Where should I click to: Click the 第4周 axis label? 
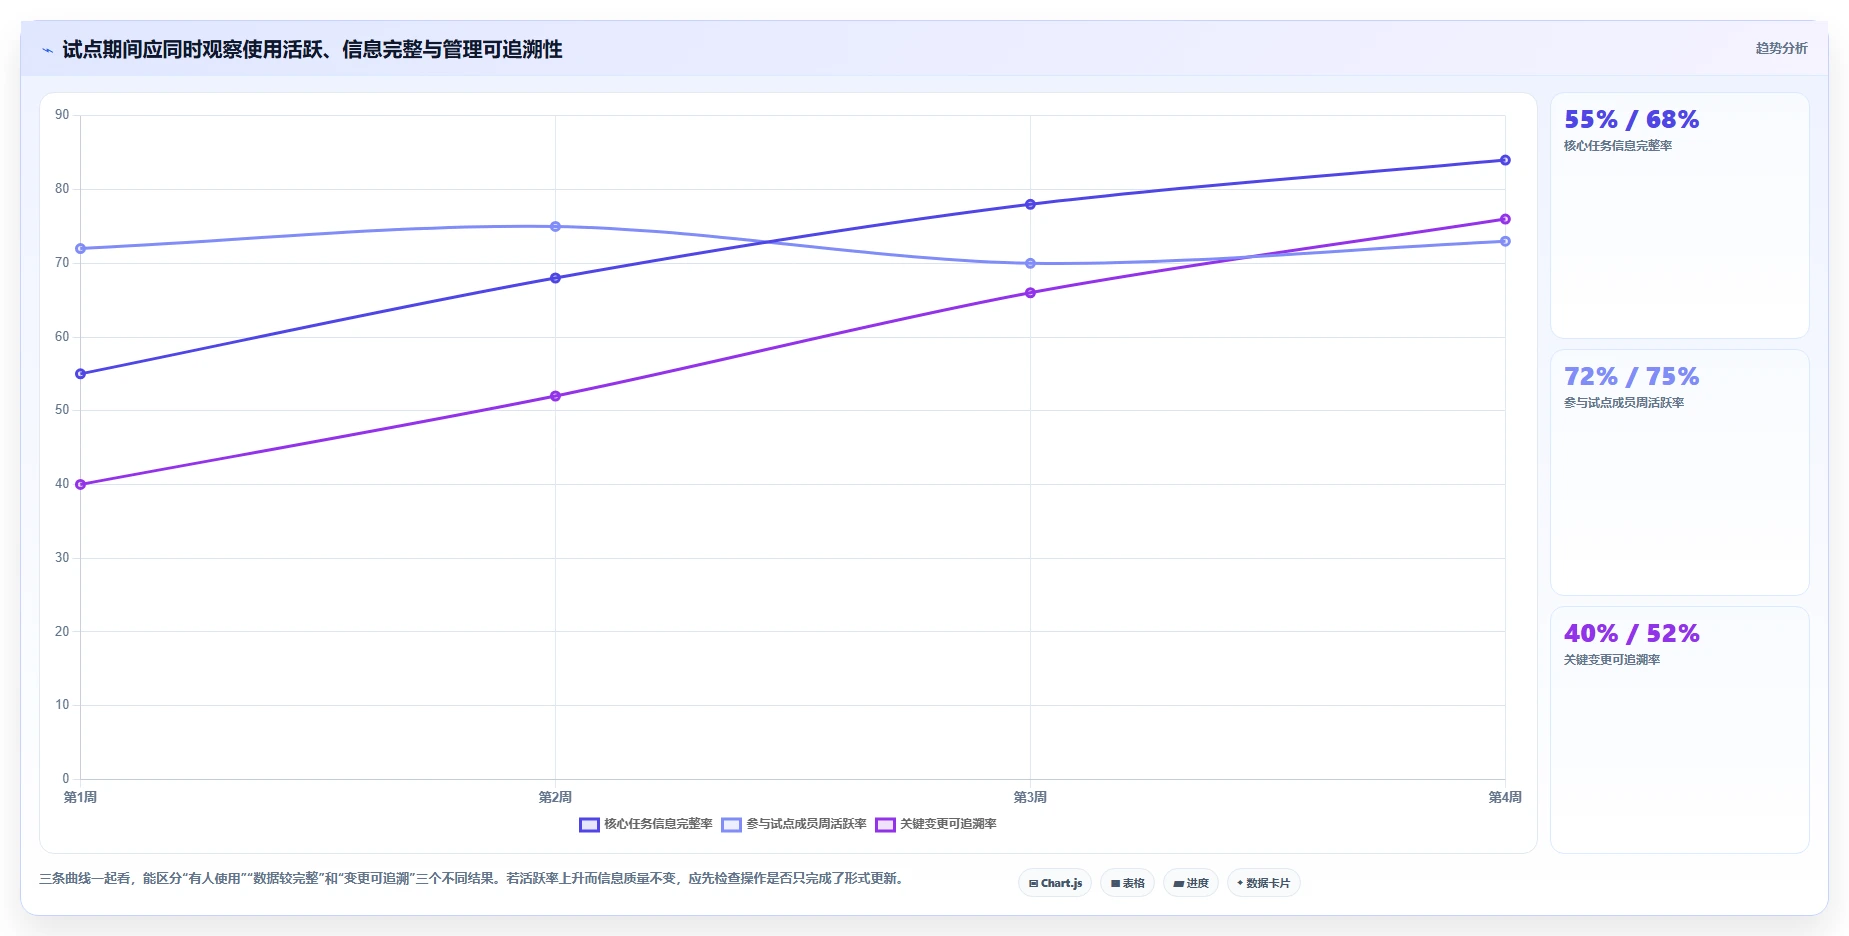click(x=1505, y=797)
